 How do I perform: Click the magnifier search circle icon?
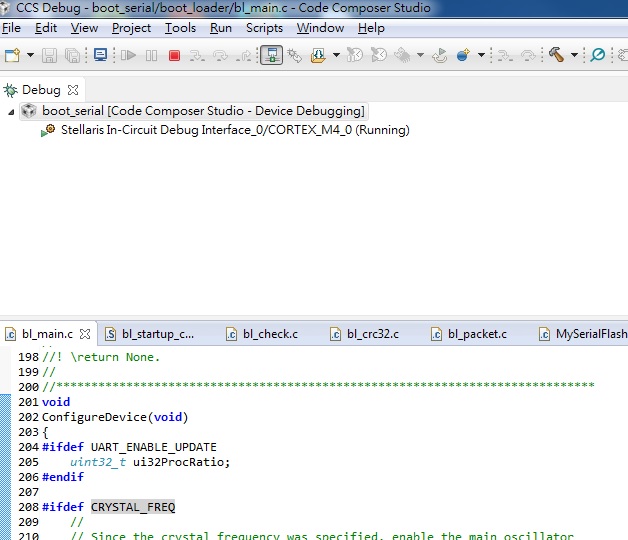598,55
